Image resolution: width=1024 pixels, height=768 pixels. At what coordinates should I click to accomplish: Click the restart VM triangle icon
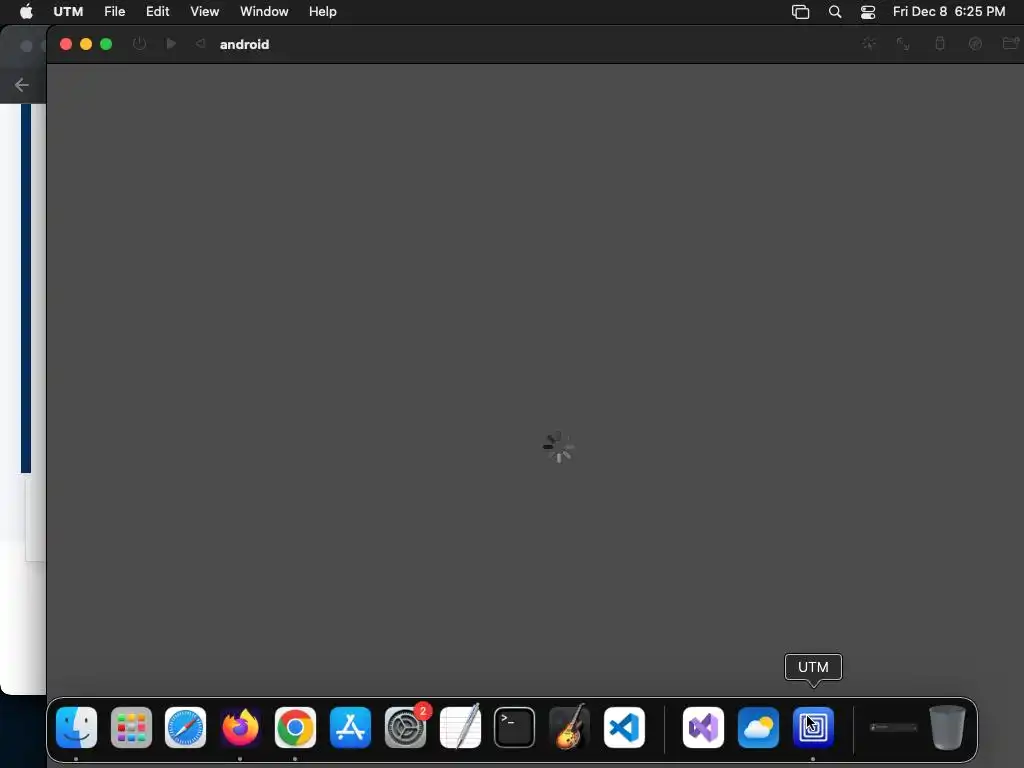[x=200, y=44]
